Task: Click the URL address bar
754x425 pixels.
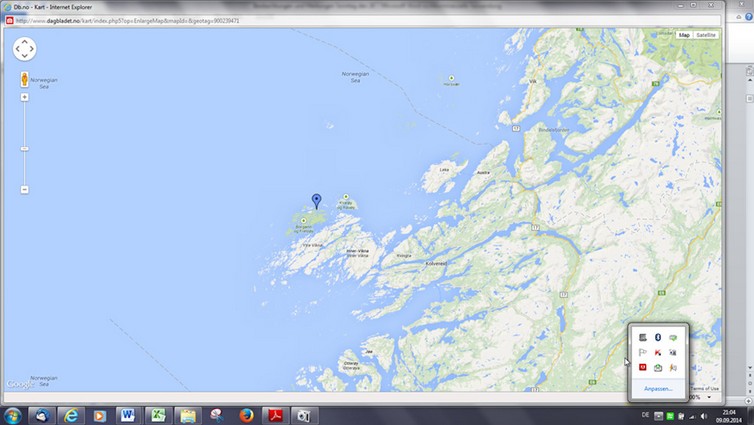Action: (x=200, y=20)
